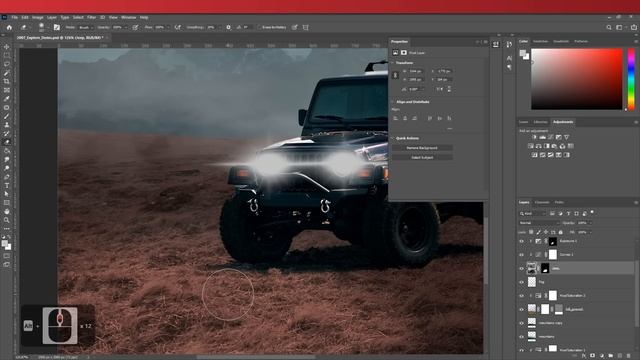The width and height of the screenshot is (640, 360).
Task: Click the pixel layer mask icon in Properties
Action: point(404,53)
